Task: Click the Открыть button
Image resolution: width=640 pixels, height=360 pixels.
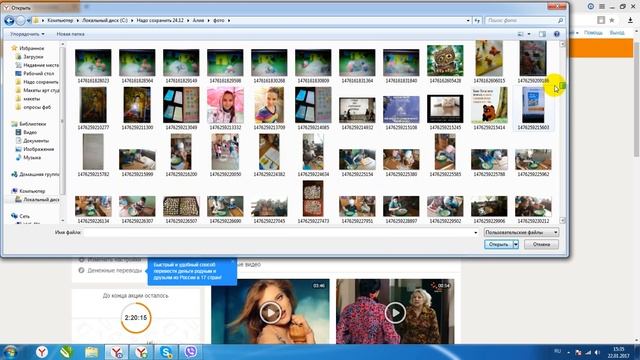Action: click(498, 244)
